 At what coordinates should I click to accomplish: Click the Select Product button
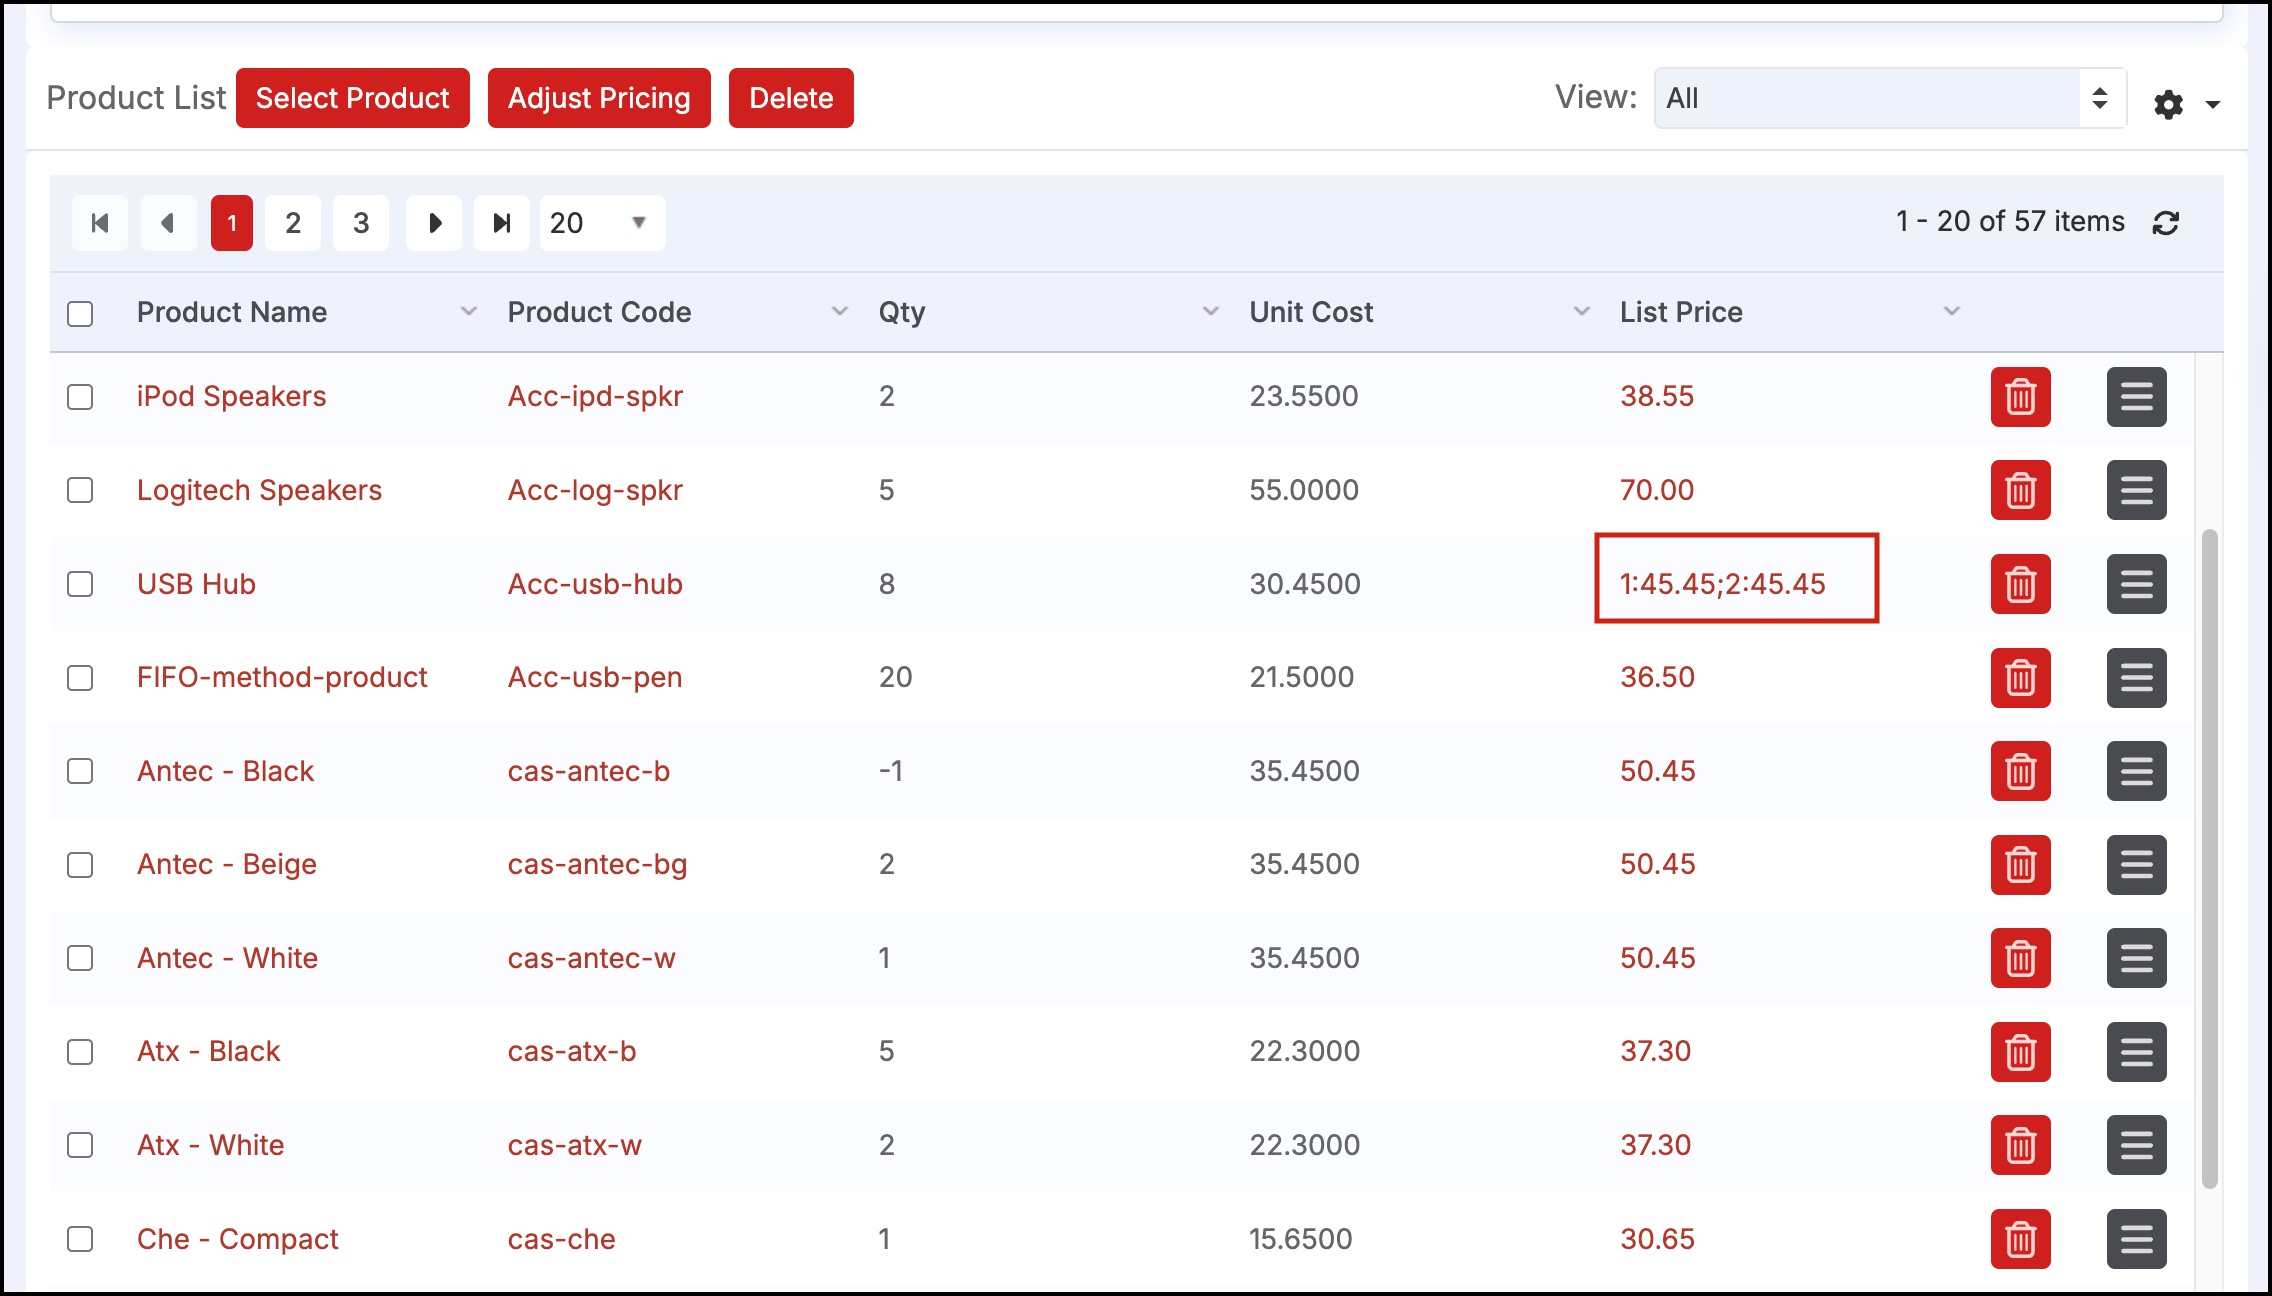353,98
